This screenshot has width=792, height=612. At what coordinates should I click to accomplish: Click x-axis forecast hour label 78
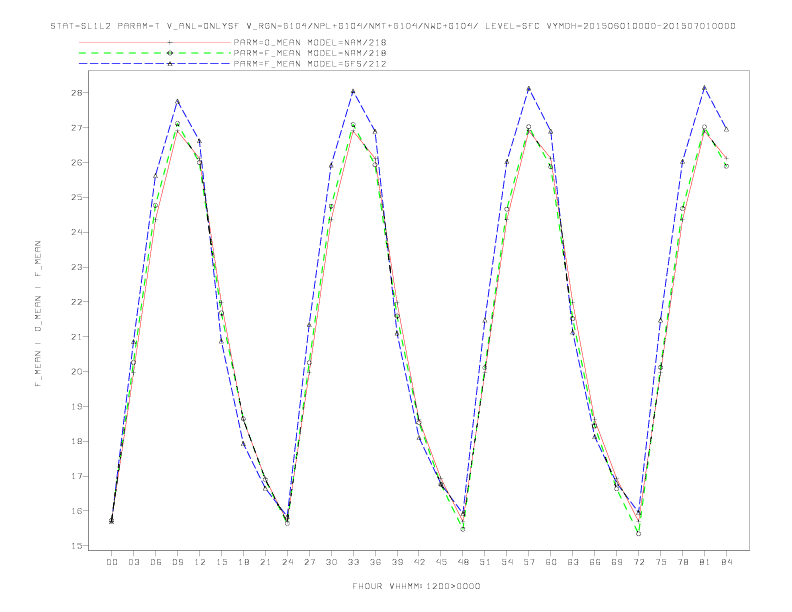(683, 562)
